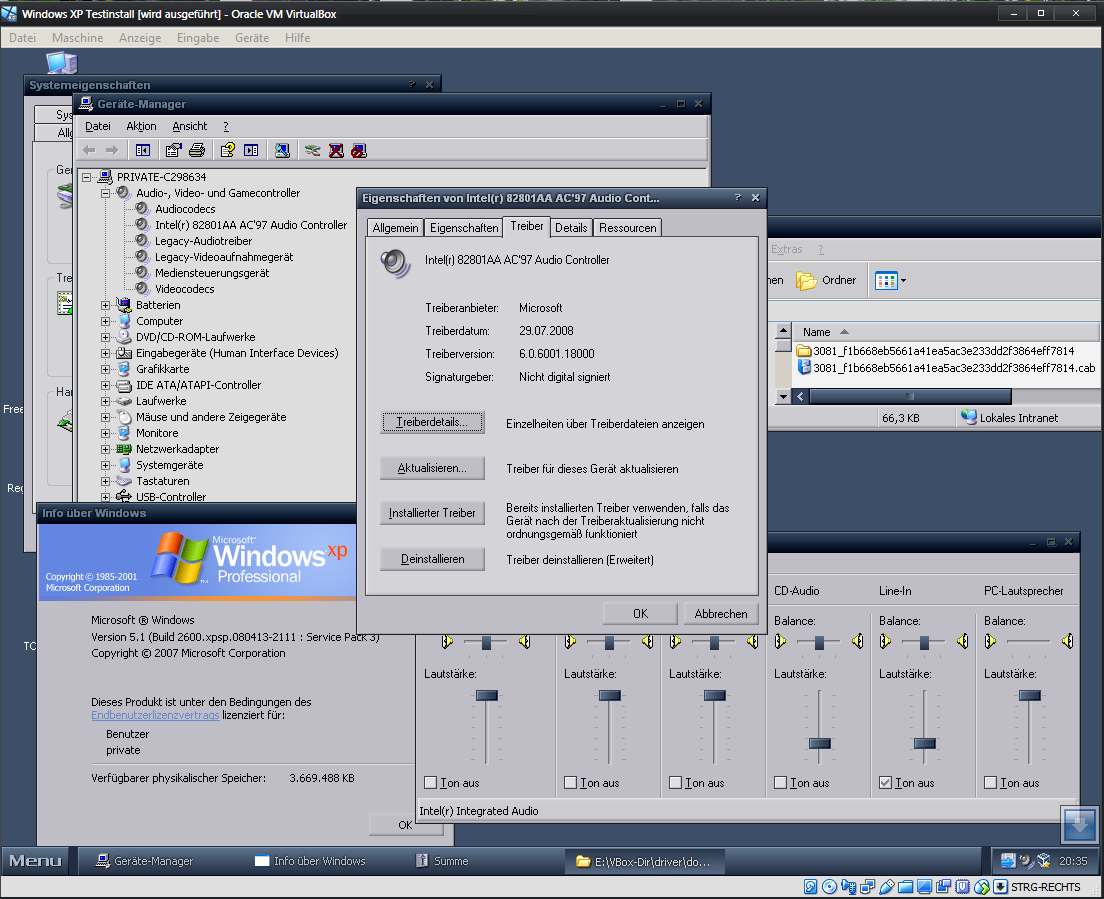1104x899 pixels.
Task: Expand the Netzwerkadapter node
Action: coord(105,449)
